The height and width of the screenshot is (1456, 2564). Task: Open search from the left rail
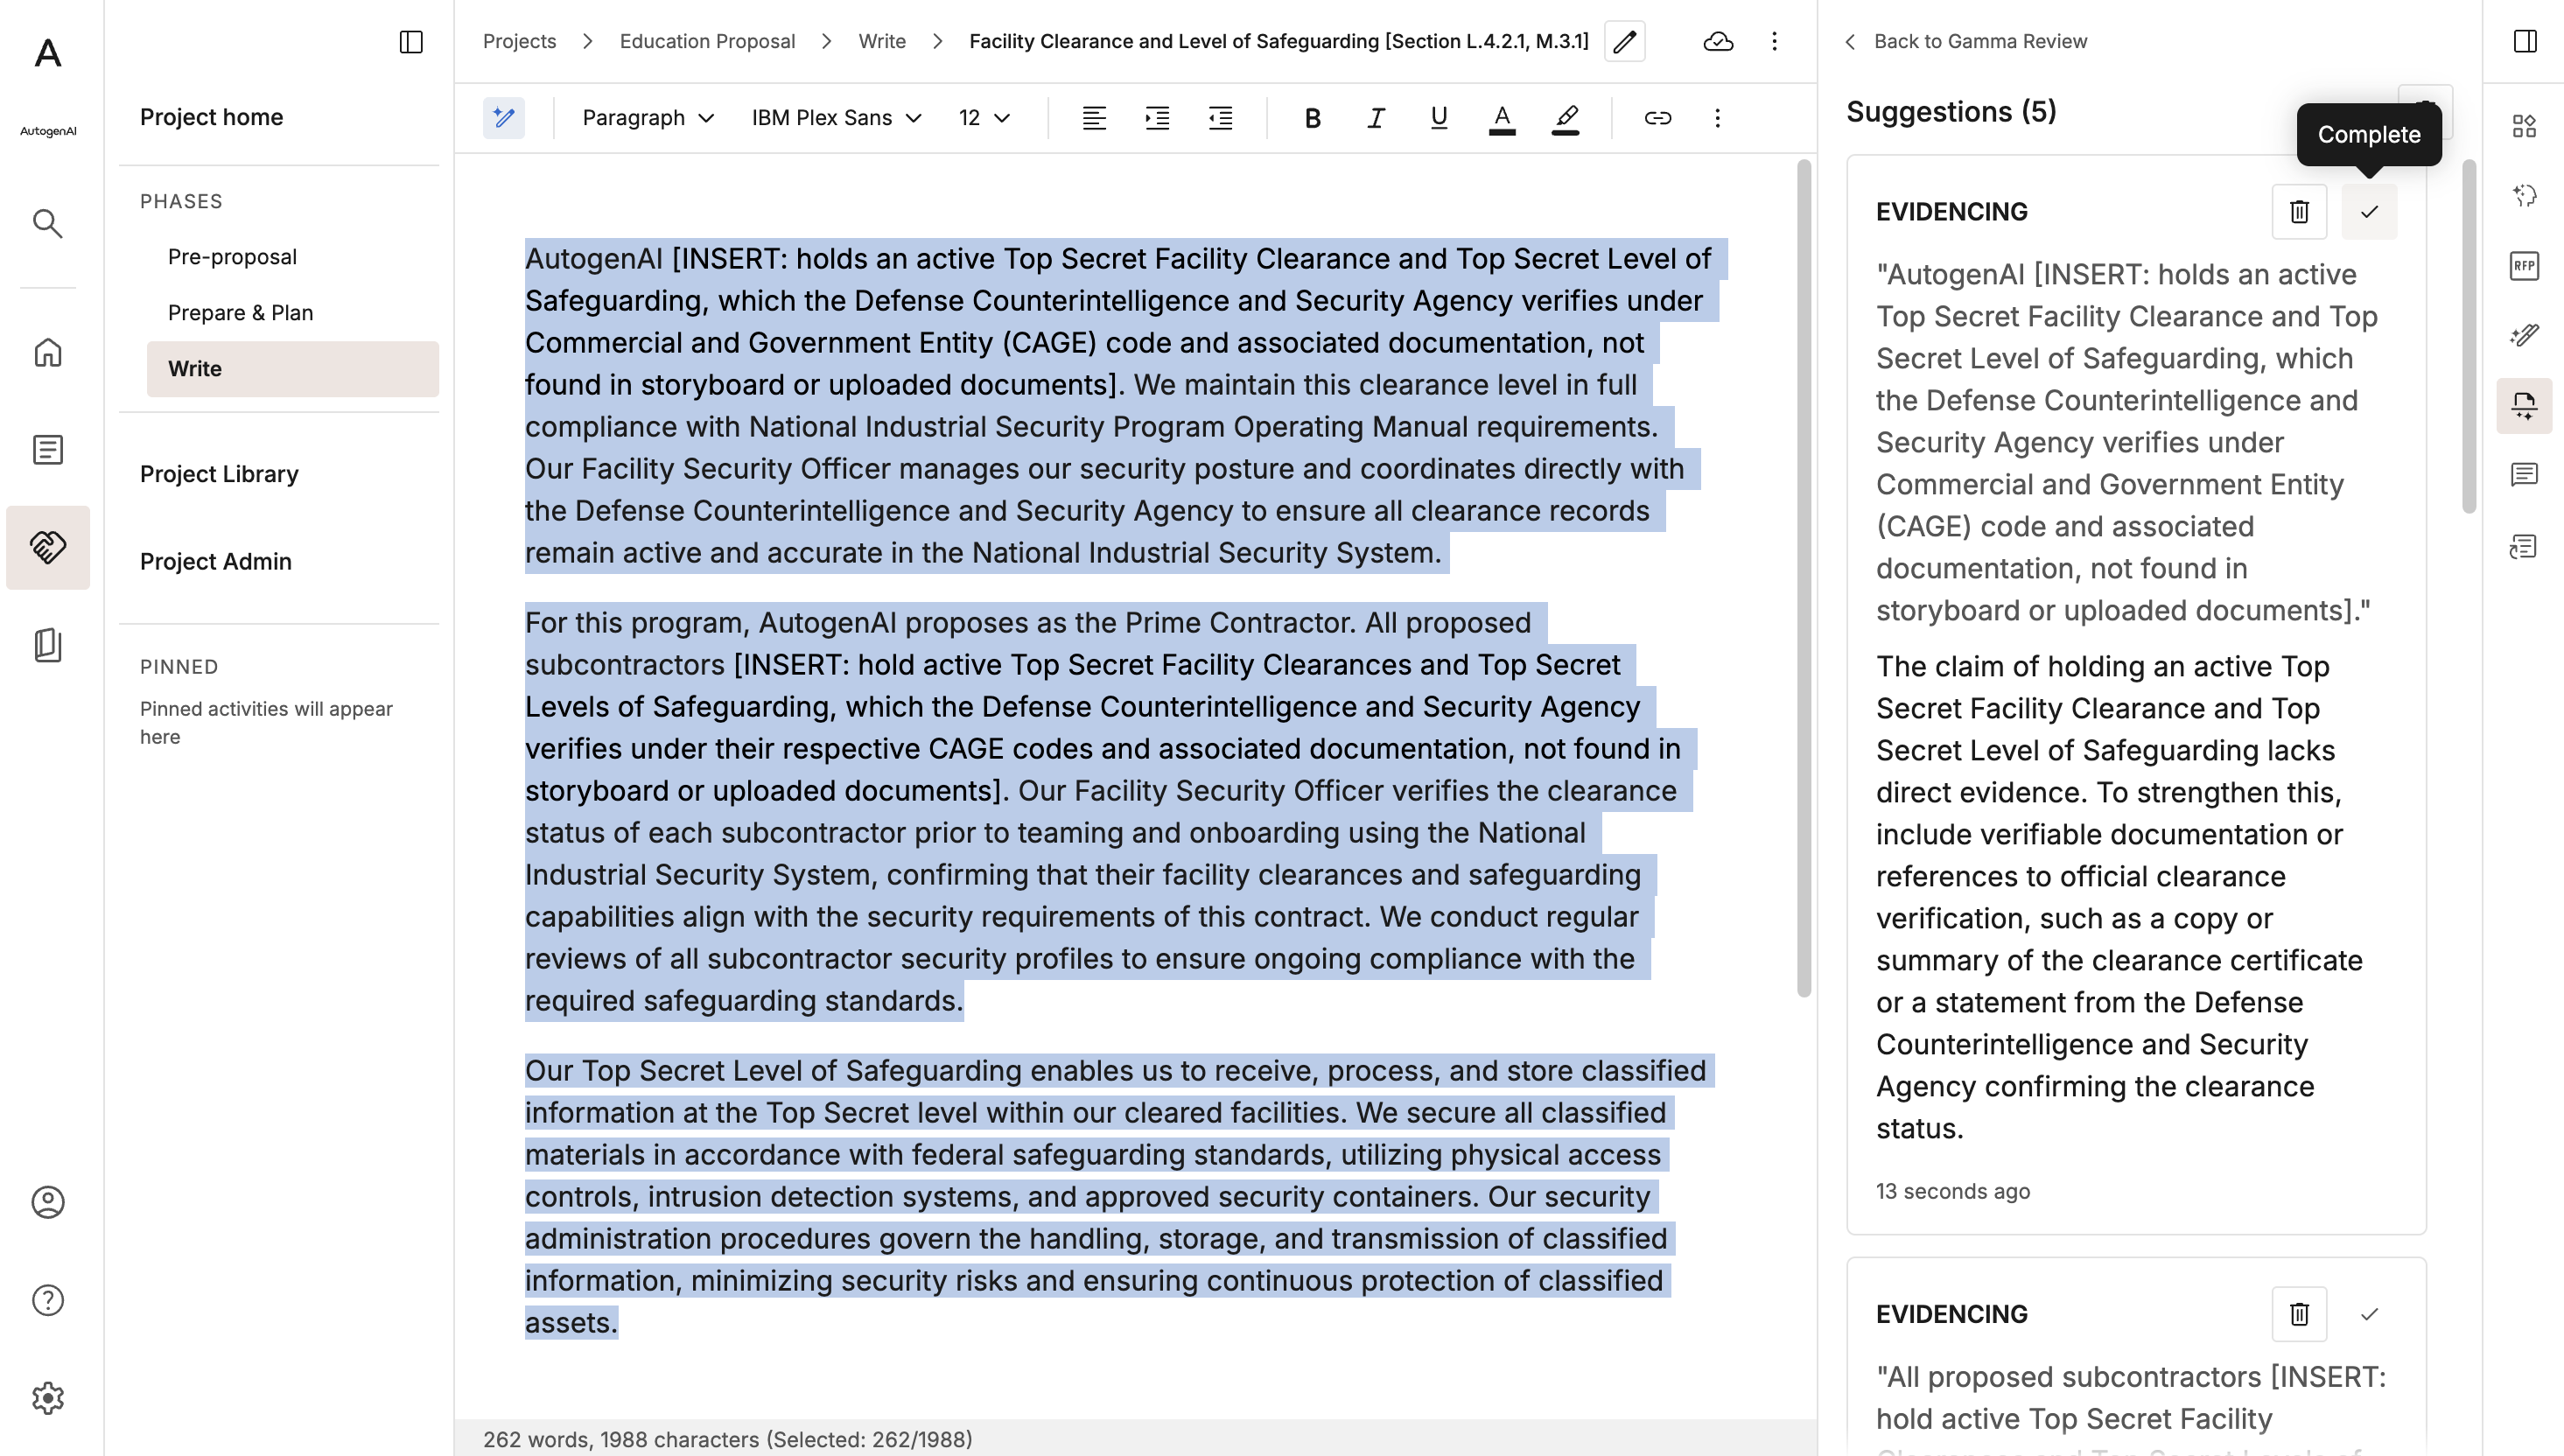tap(48, 223)
